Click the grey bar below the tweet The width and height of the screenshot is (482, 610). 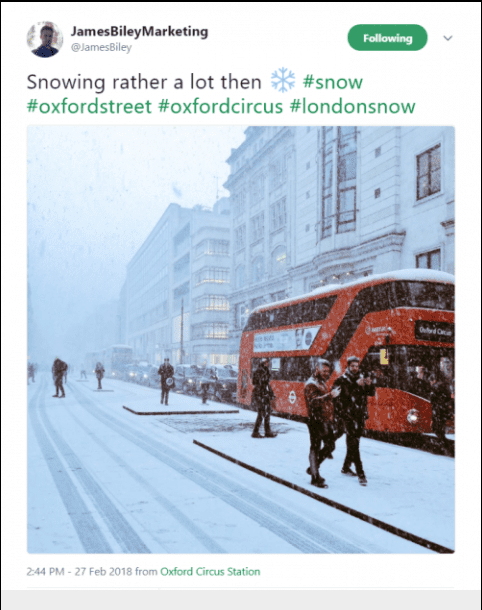pos(241,599)
